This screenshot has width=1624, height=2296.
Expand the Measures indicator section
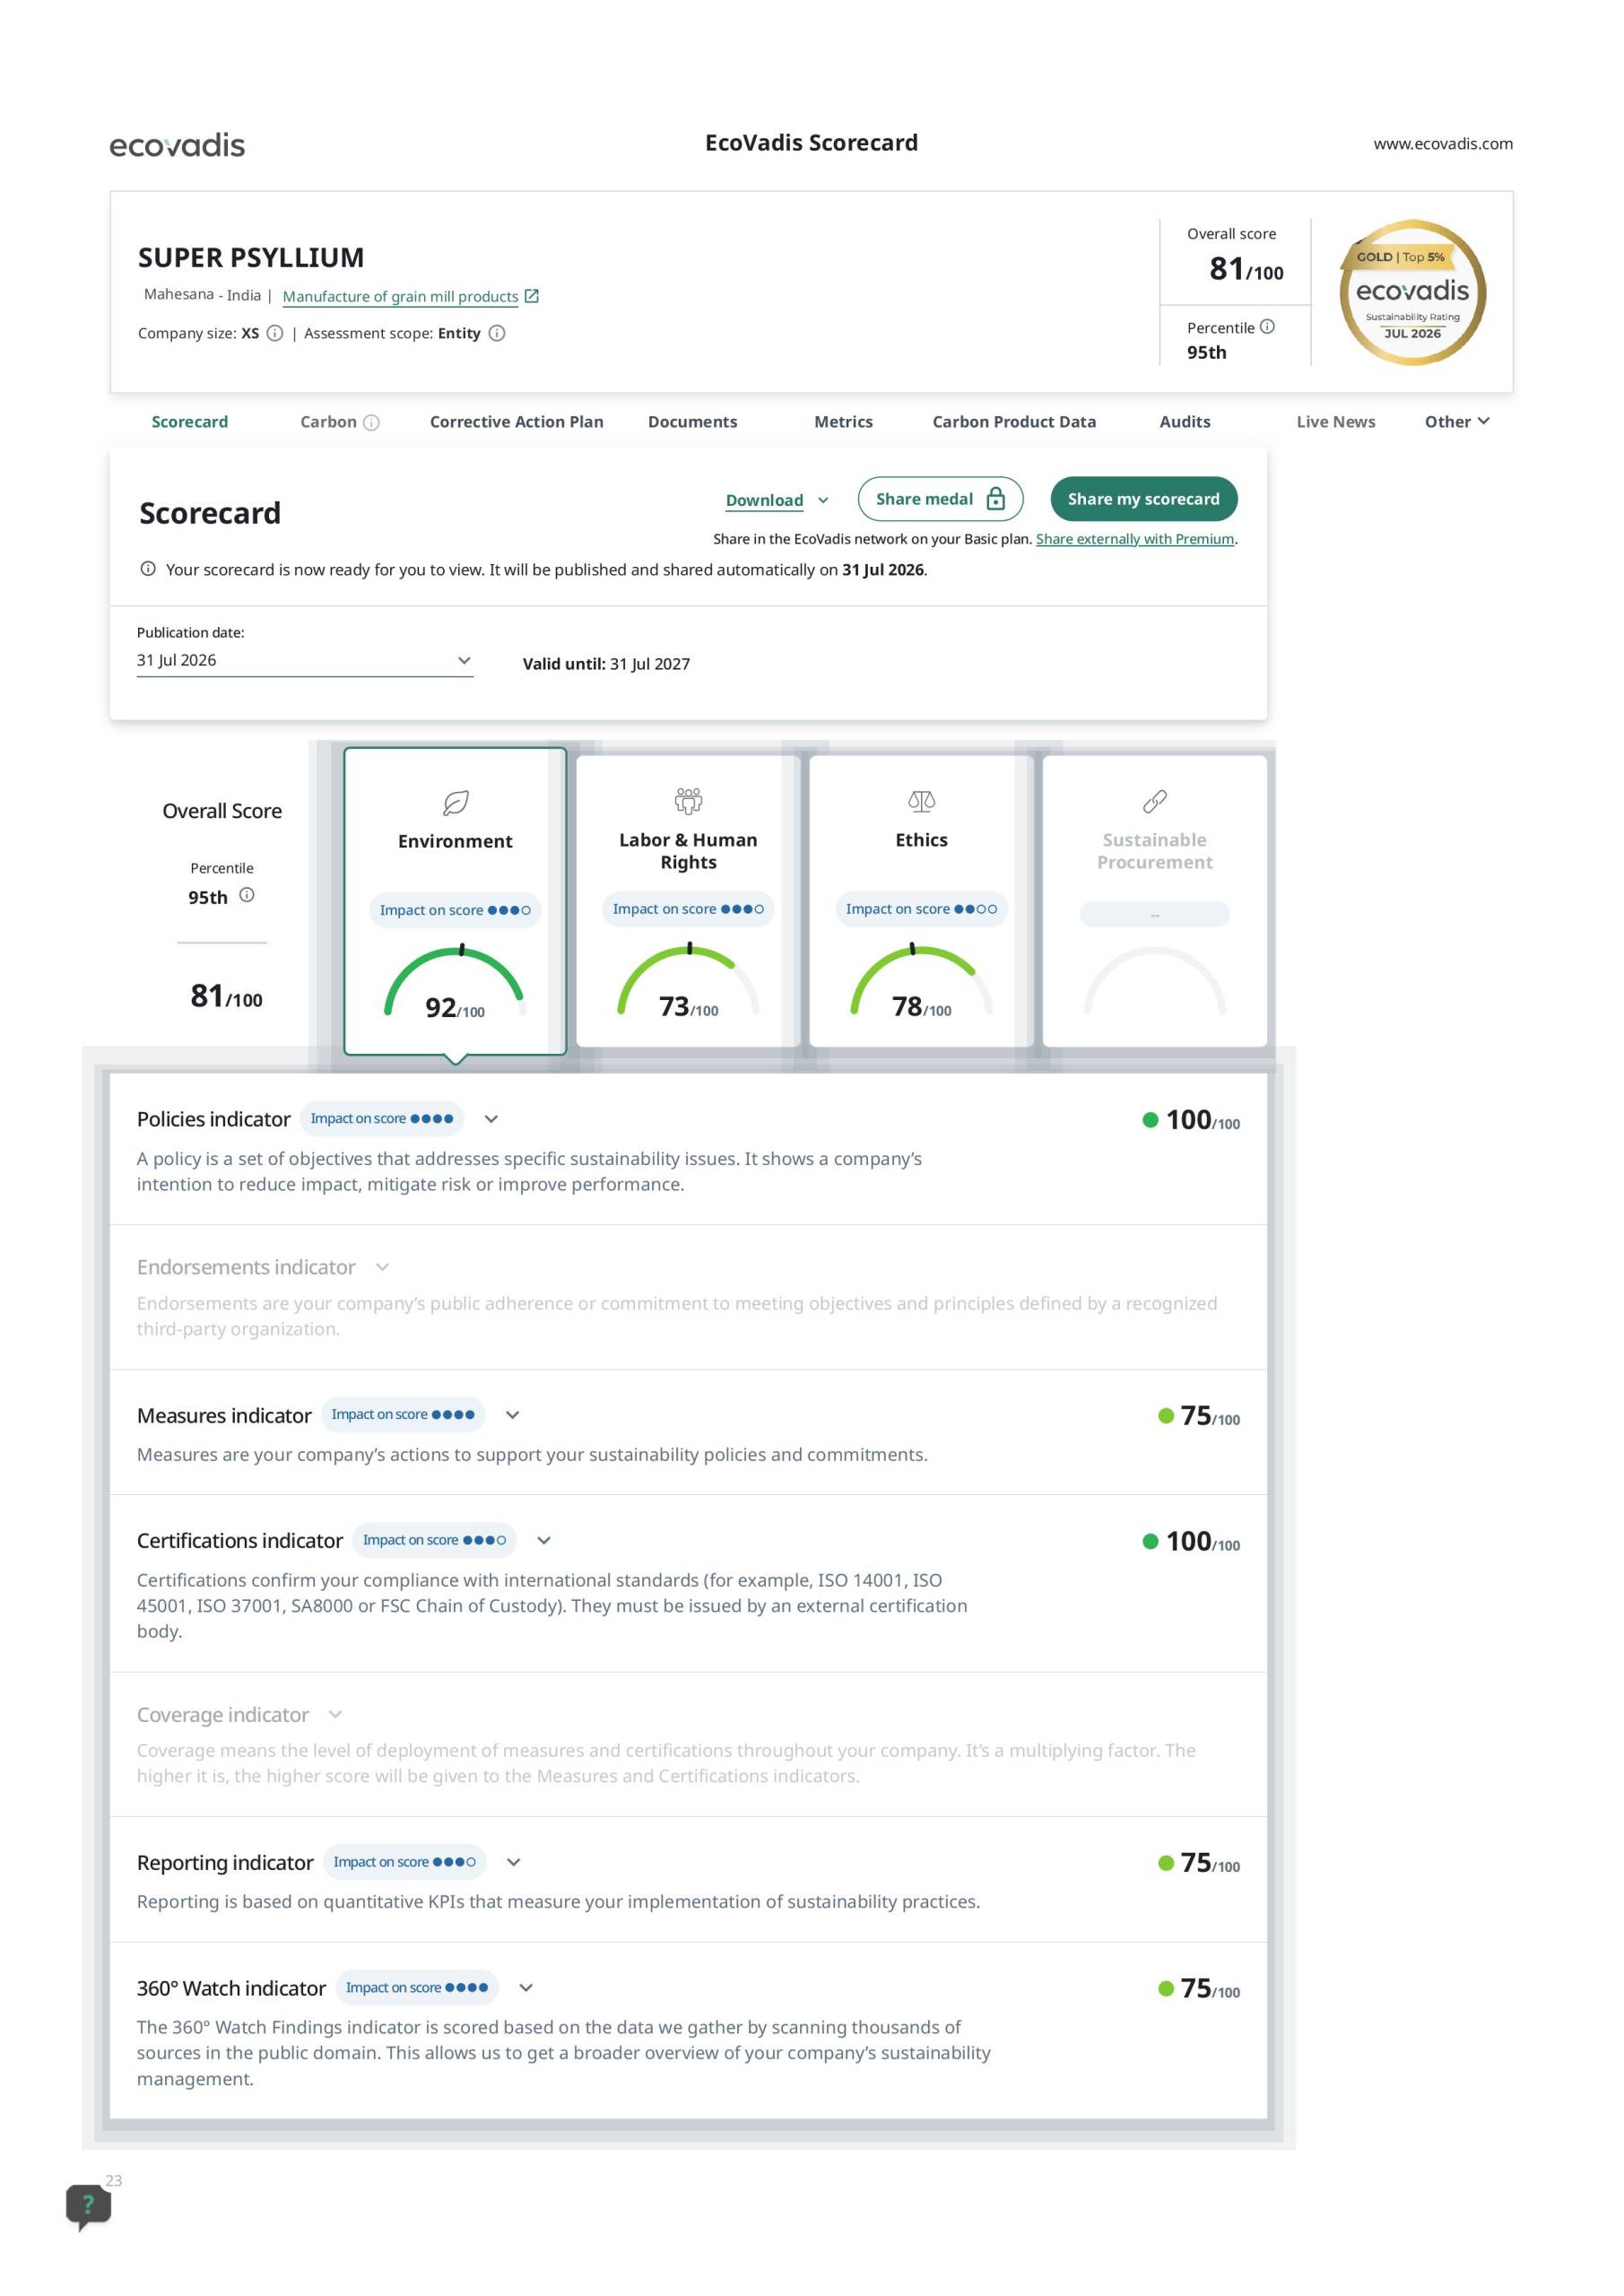click(x=513, y=1415)
